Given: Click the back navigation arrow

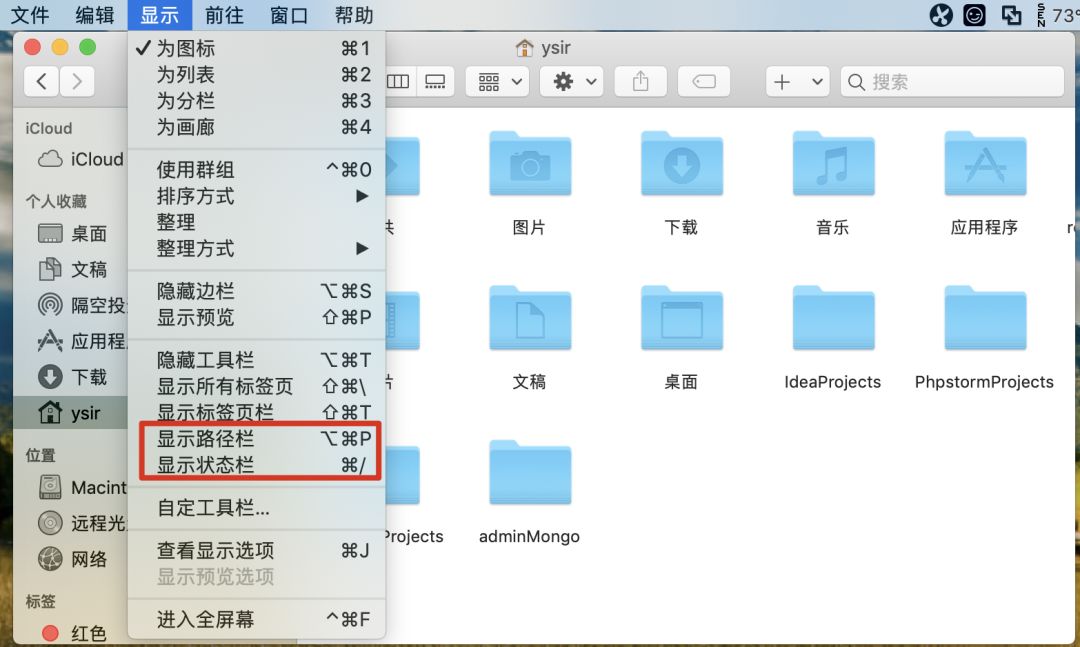Looking at the screenshot, I should tap(41, 81).
